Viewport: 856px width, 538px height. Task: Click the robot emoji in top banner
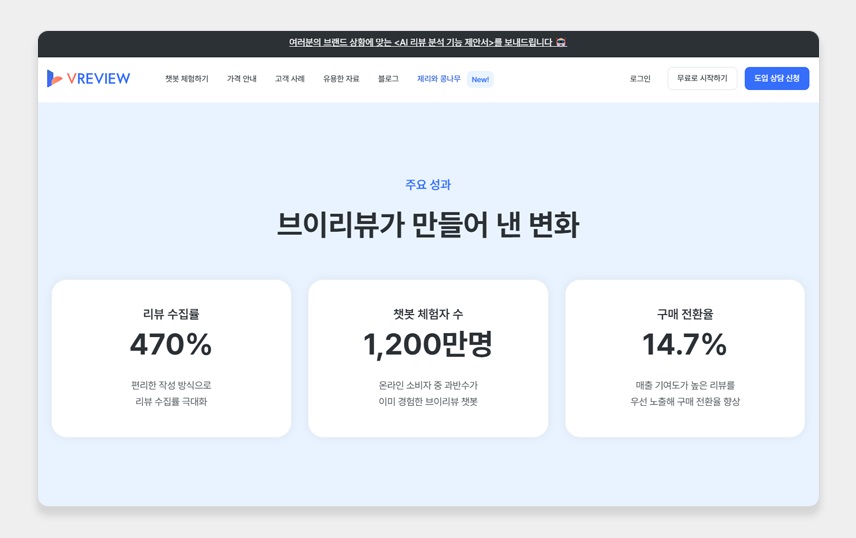pyautogui.click(x=561, y=43)
